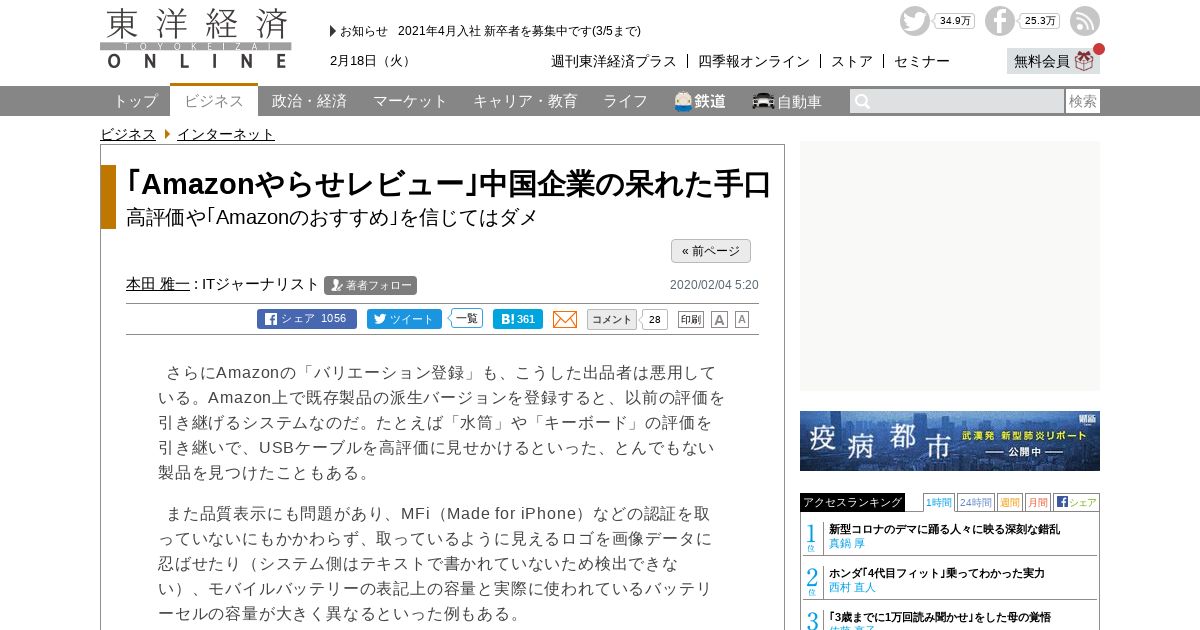Open author 本田 雅一 profile link
Viewport: 1200px width, 630px height.
tap(158, 284)
